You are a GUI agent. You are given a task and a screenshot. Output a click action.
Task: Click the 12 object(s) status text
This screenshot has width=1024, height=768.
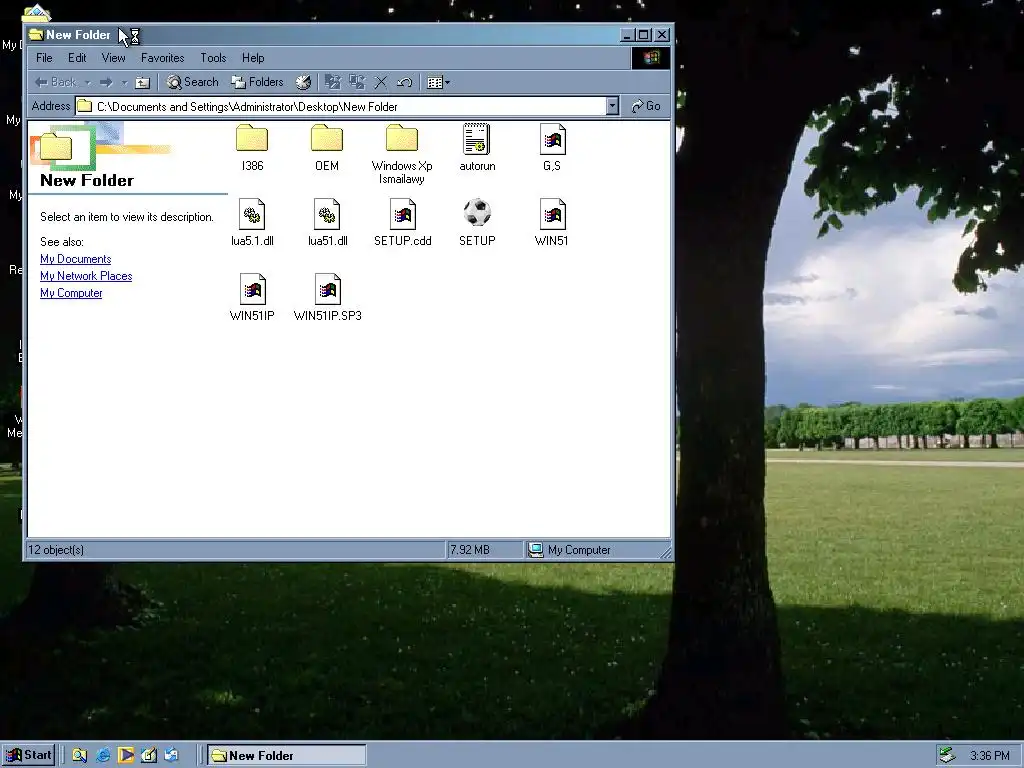[x=56, y=550]
